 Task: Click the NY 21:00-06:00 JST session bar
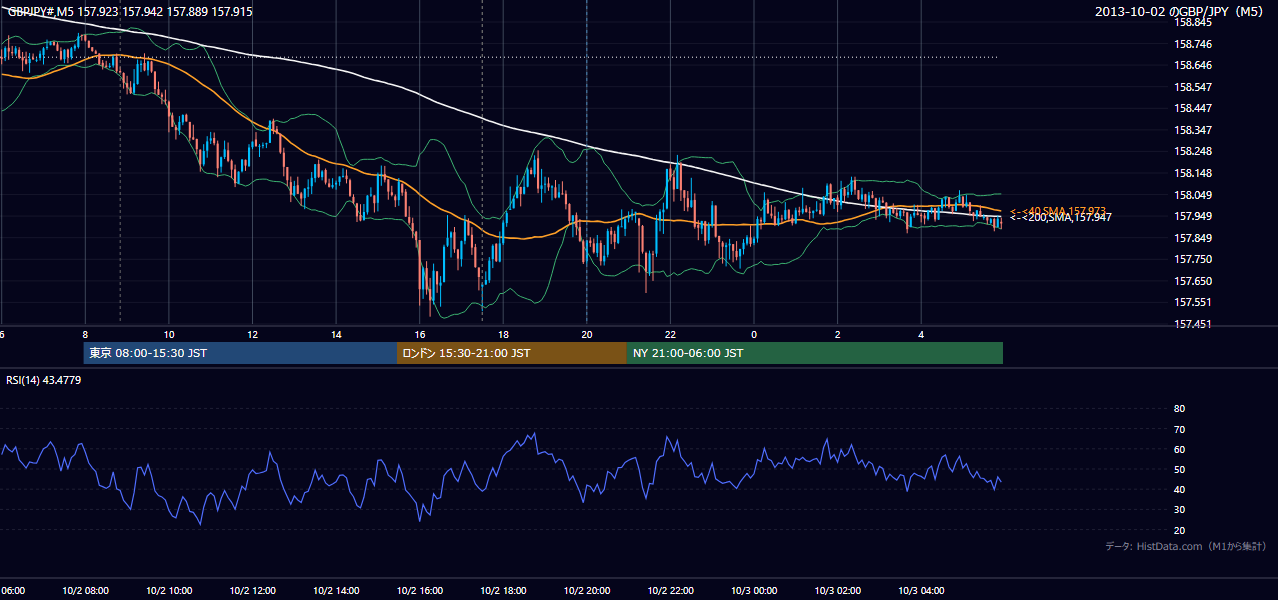pos(815,353)
